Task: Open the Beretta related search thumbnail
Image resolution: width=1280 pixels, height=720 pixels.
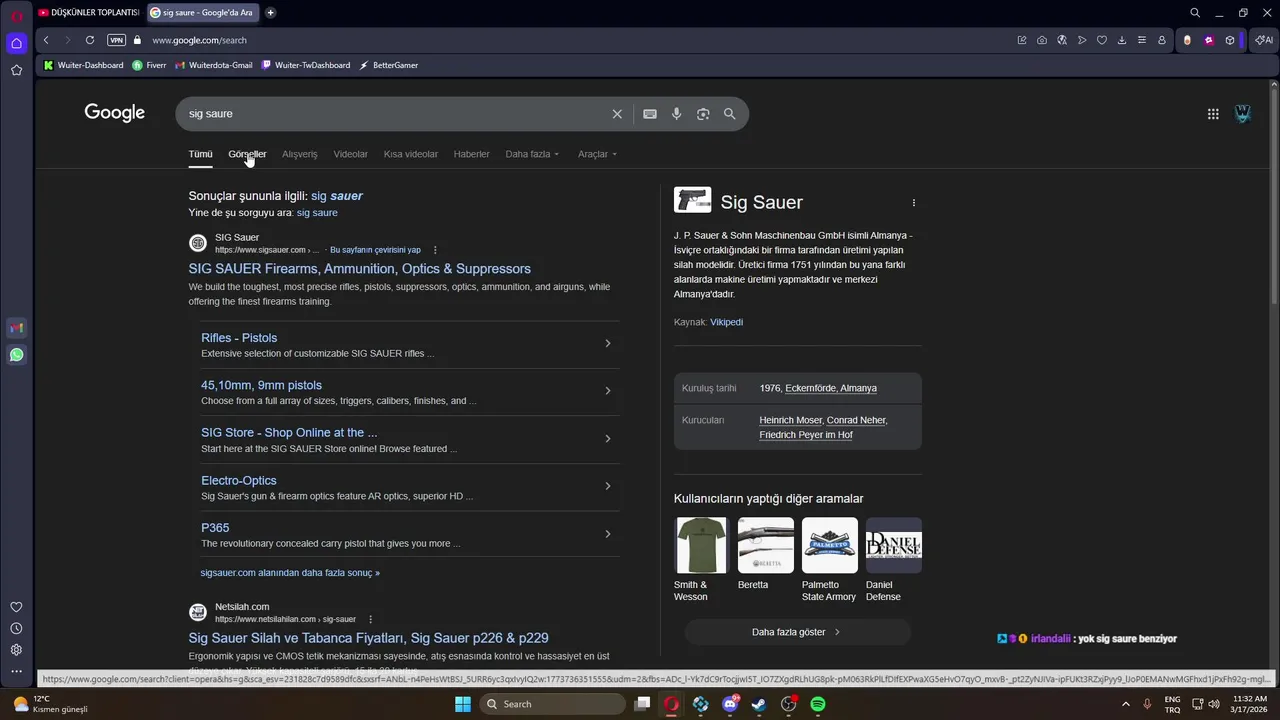Action: [x=766, y=545]
